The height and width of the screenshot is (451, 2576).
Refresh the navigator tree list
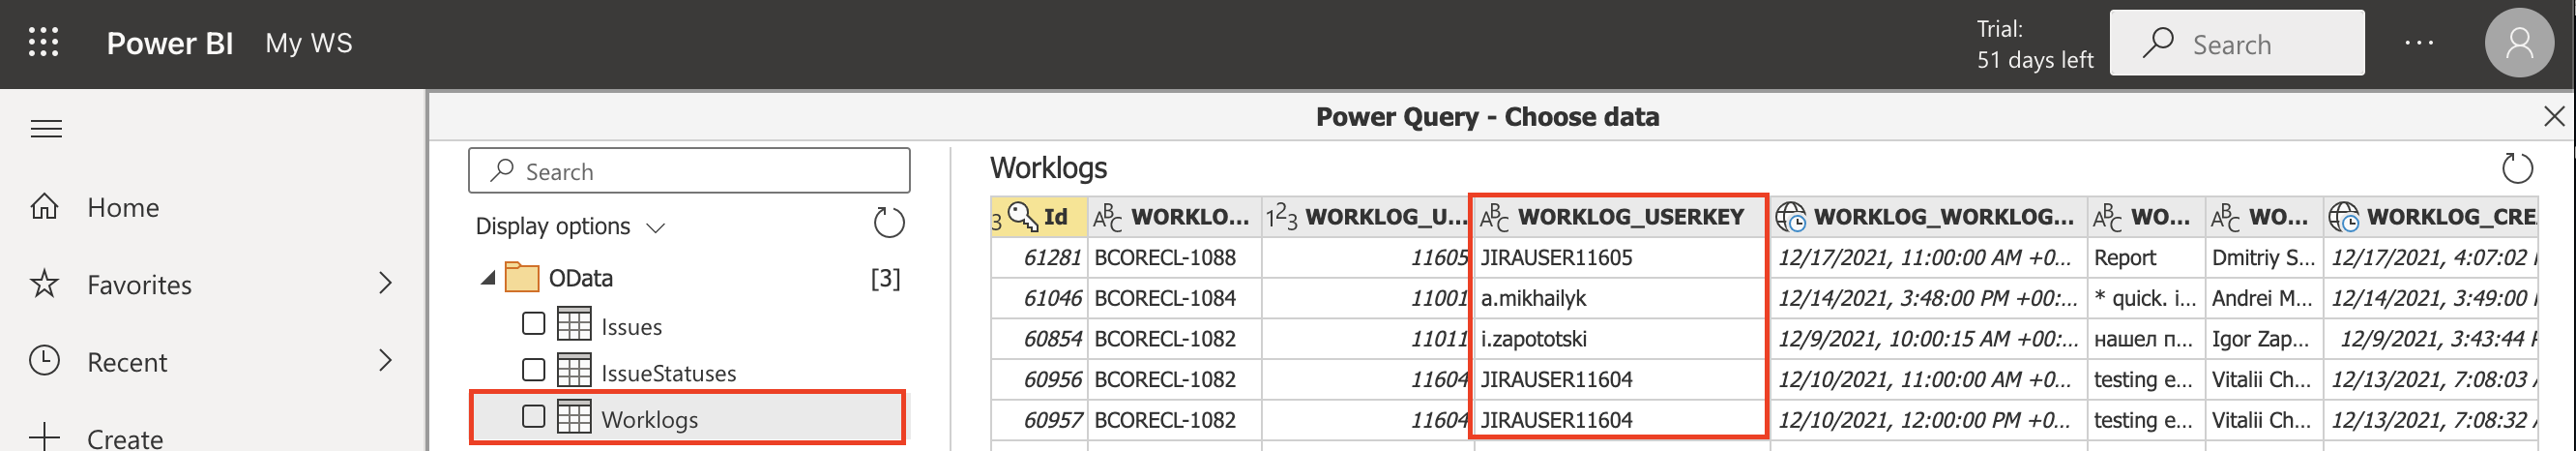click(x=888, y=223)
